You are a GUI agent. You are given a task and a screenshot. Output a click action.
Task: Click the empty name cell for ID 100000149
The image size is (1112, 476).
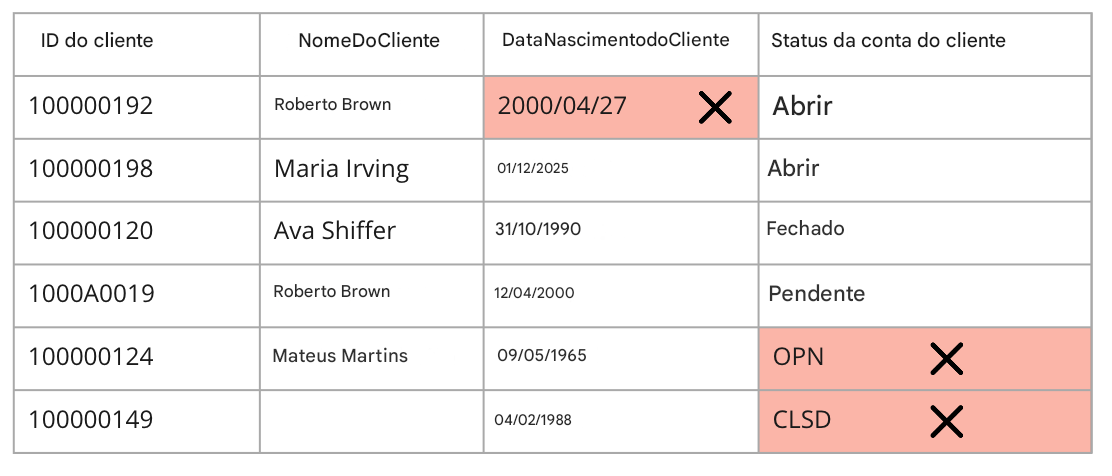point(371,421)
